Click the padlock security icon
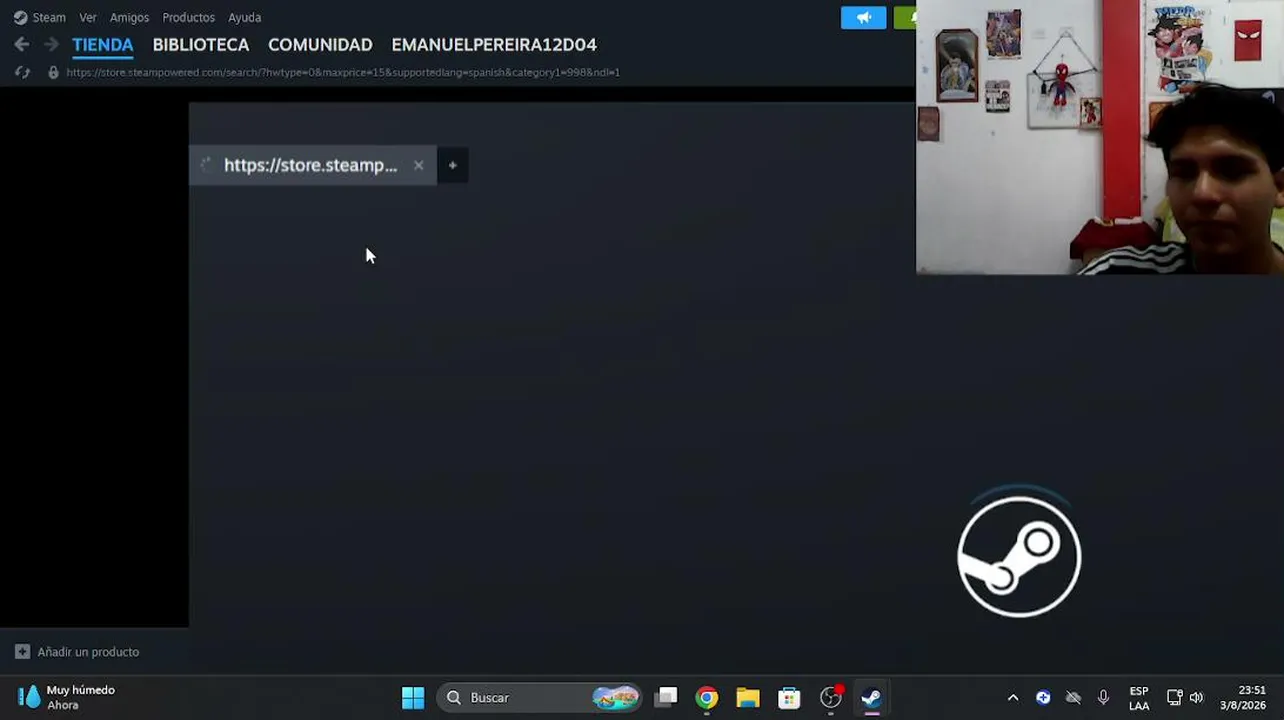Image resolution: width=1284 pixels, height=720 pixels. point(53,72)
